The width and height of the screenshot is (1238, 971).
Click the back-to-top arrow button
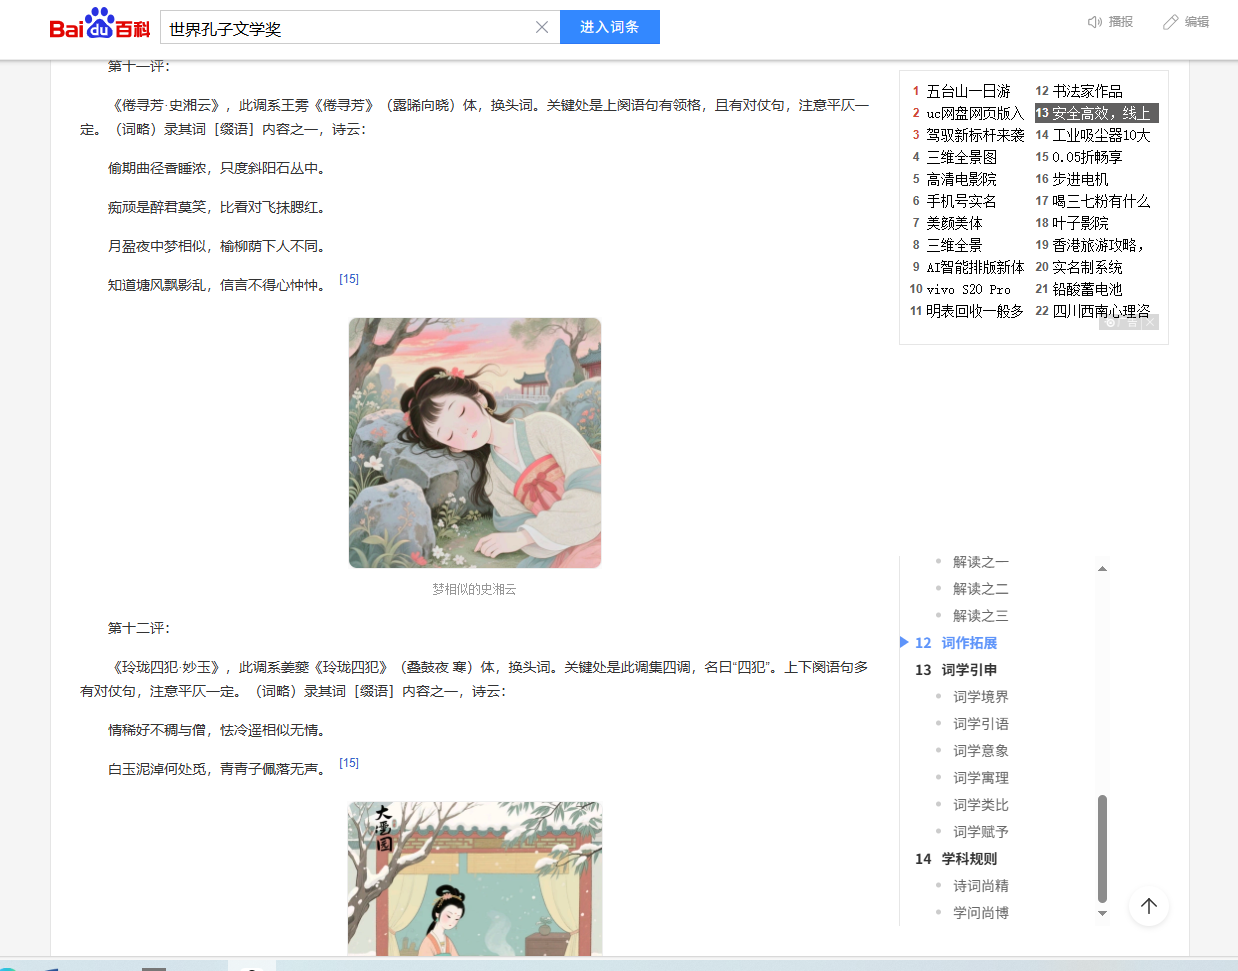click(1149, 906)
